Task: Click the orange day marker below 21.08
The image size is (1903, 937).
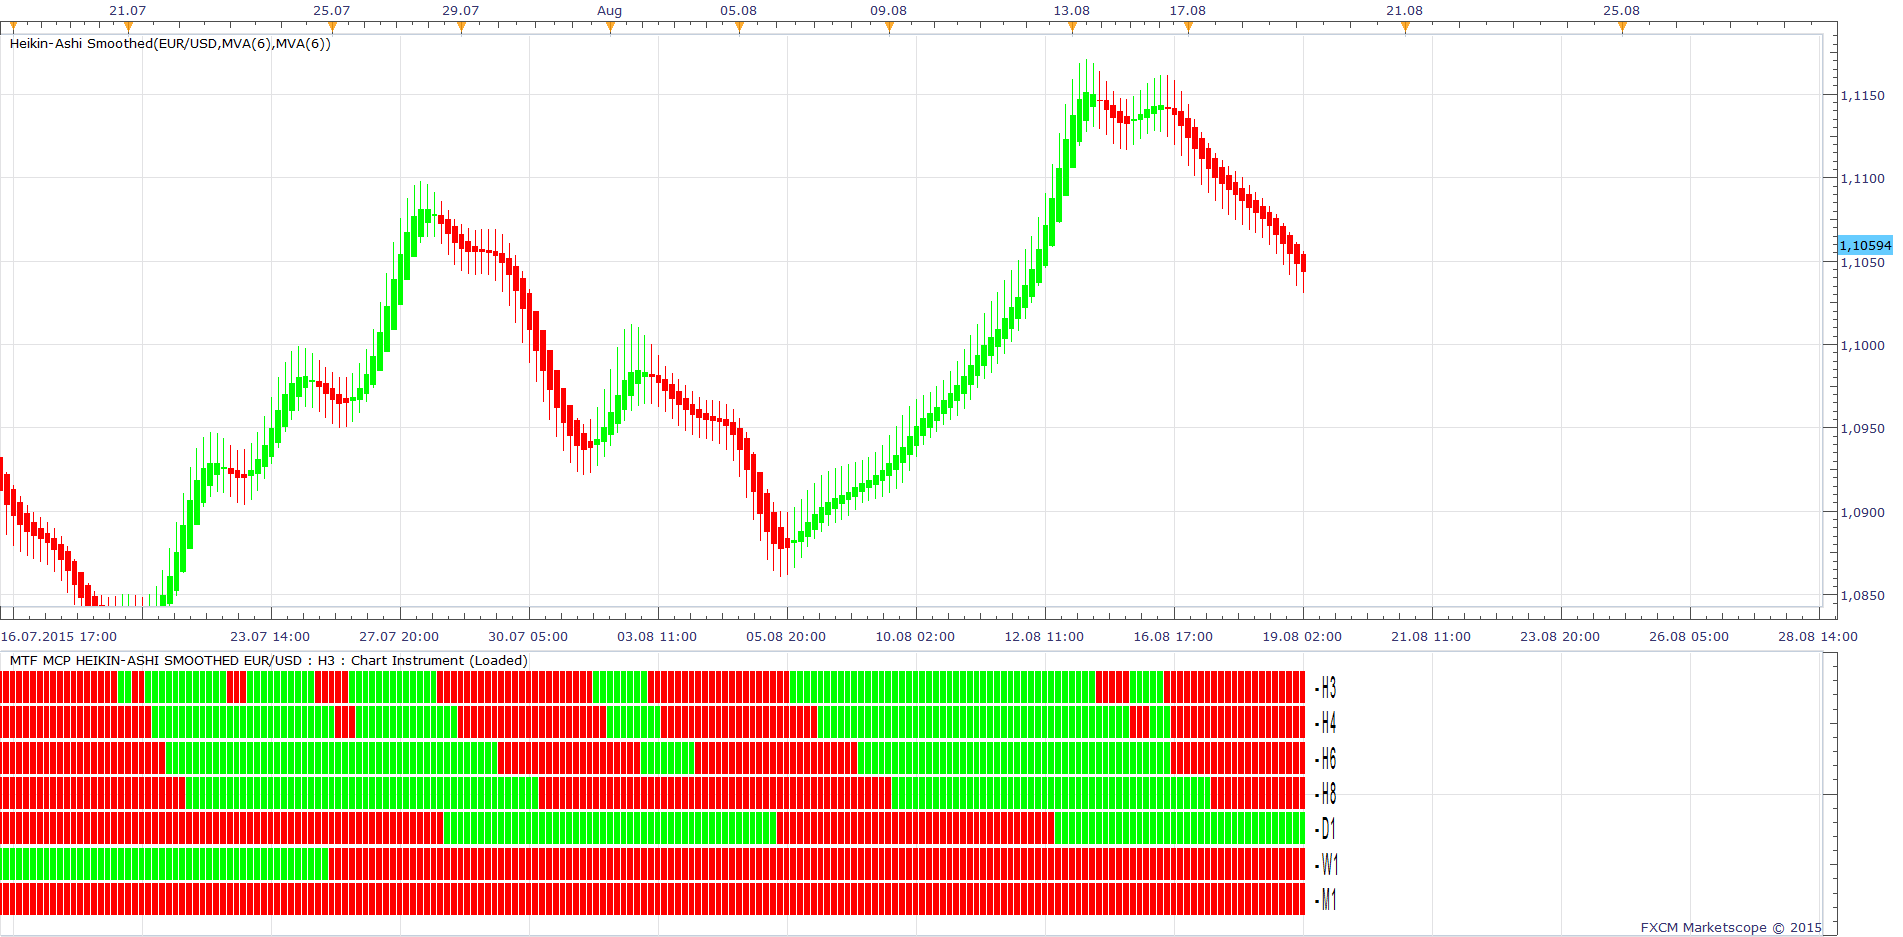Action: pos(1405,27)
